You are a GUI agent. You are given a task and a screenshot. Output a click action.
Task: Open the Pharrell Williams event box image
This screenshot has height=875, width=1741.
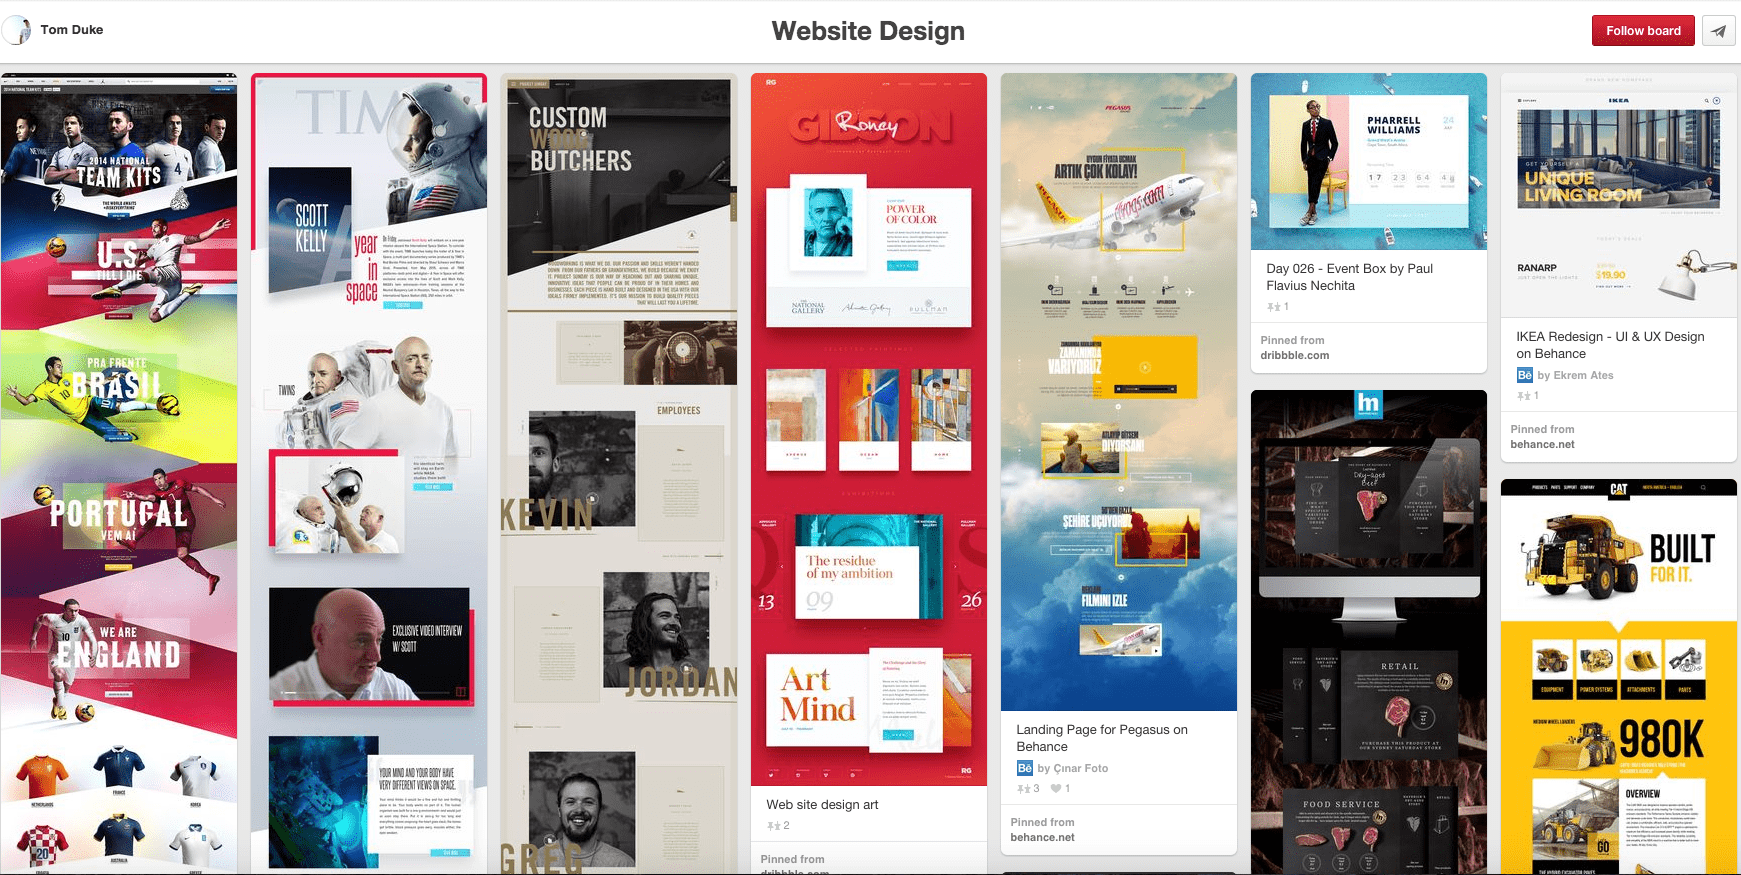click(x=1369, y=161)
